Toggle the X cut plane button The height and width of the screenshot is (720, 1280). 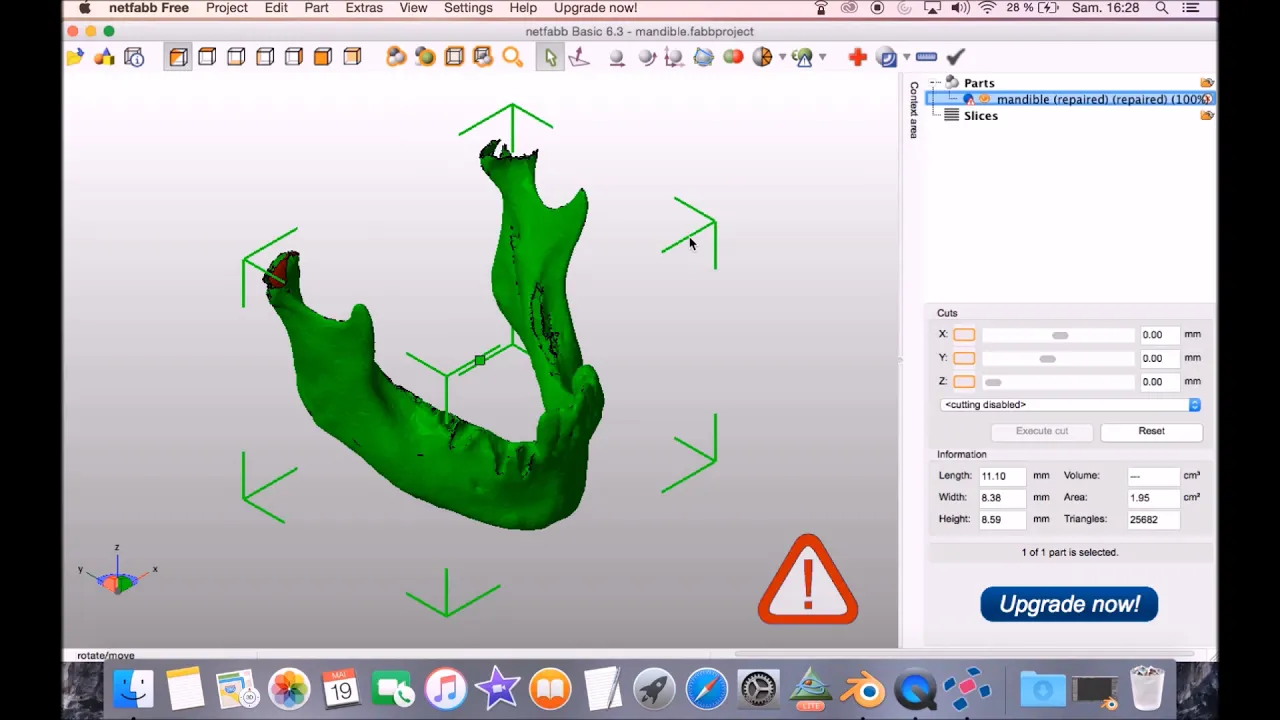pyautogui.click(x=964, y=335)
